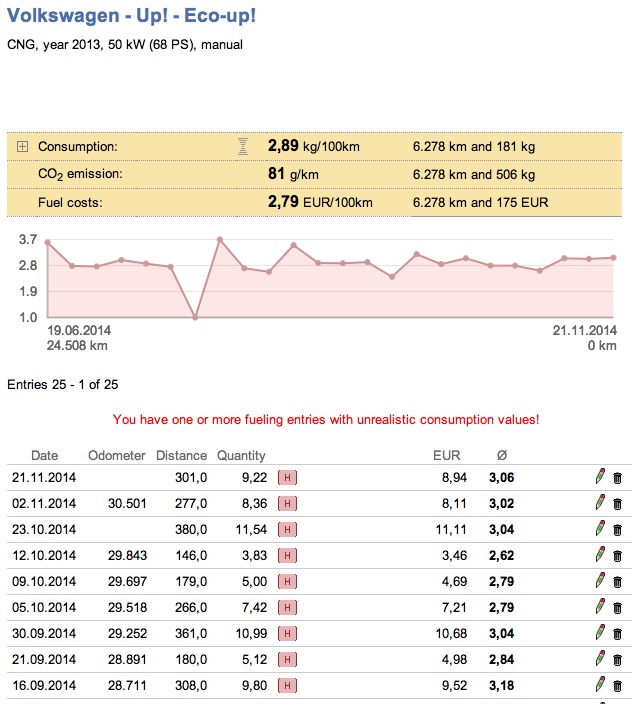Edit the 02.11.2014 fueling entry
This screenshot has width=639, height=704.
pos(600,502)
